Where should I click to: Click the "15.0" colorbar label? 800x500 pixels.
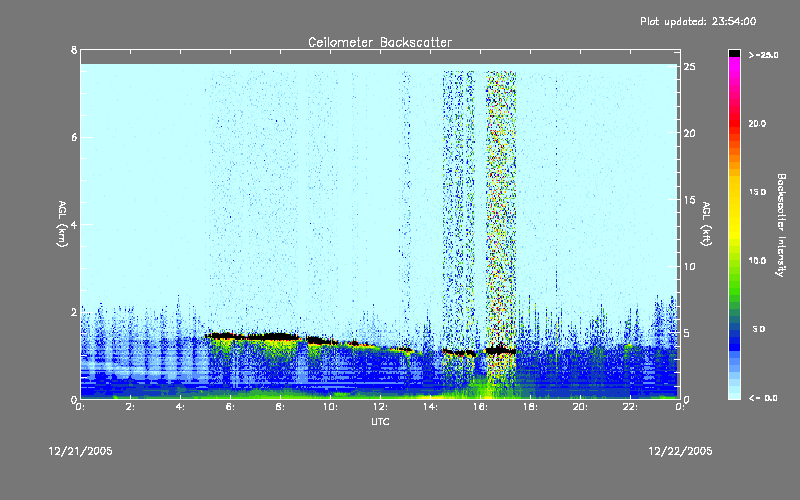757,192
